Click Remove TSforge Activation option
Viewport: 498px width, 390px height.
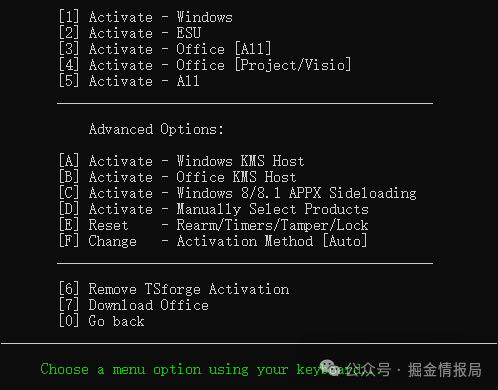pyautogui.click(x=174, y=289)
